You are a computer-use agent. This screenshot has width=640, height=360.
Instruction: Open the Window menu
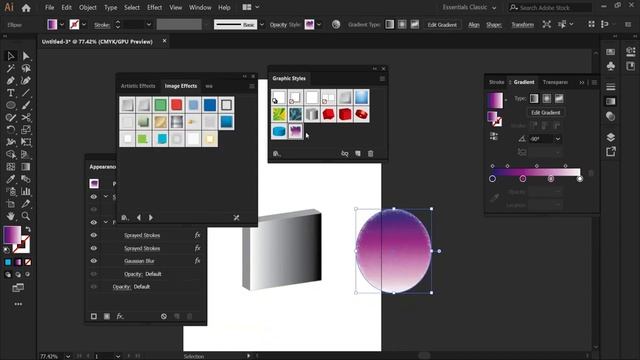pos(200,7)
